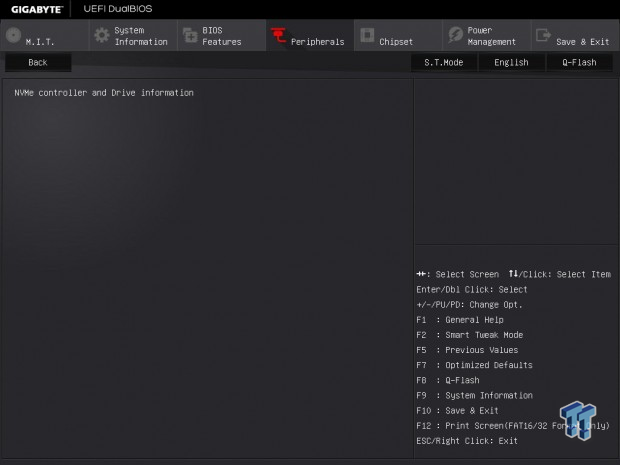Launch Q-Flash utility button

(x=579, y=62)
